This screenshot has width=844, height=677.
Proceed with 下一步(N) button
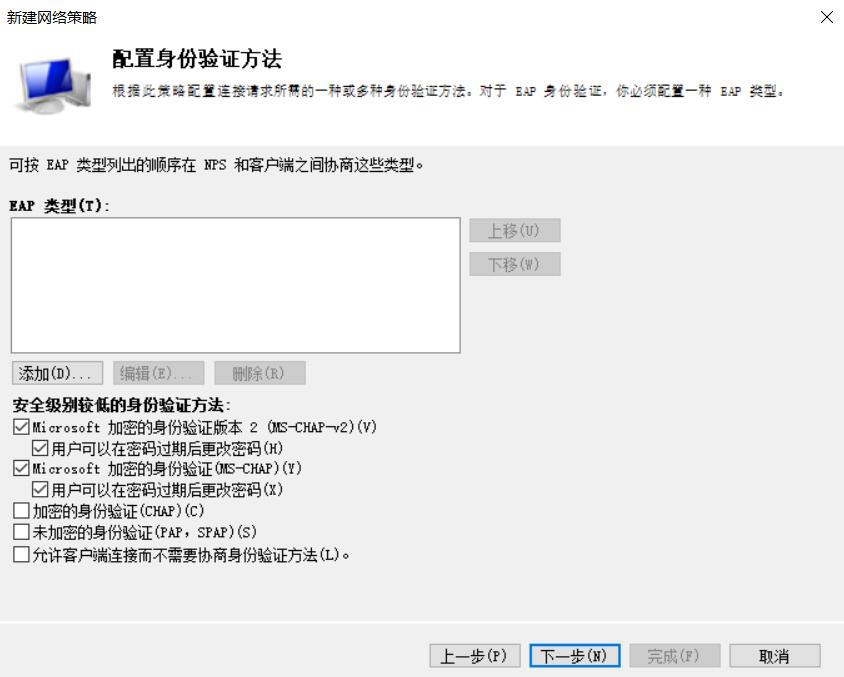tap(575, 655)
